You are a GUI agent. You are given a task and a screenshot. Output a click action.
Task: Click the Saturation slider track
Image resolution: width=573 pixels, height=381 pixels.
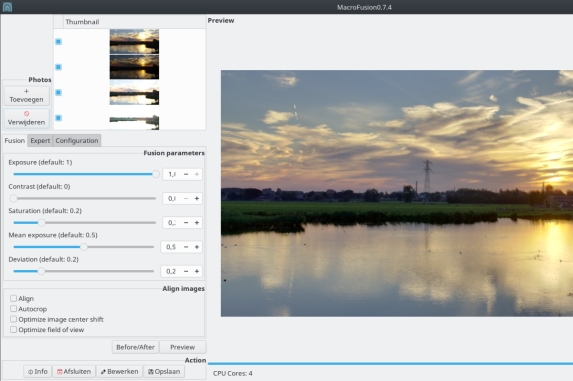pyautogui.click(x=85, y=222)
